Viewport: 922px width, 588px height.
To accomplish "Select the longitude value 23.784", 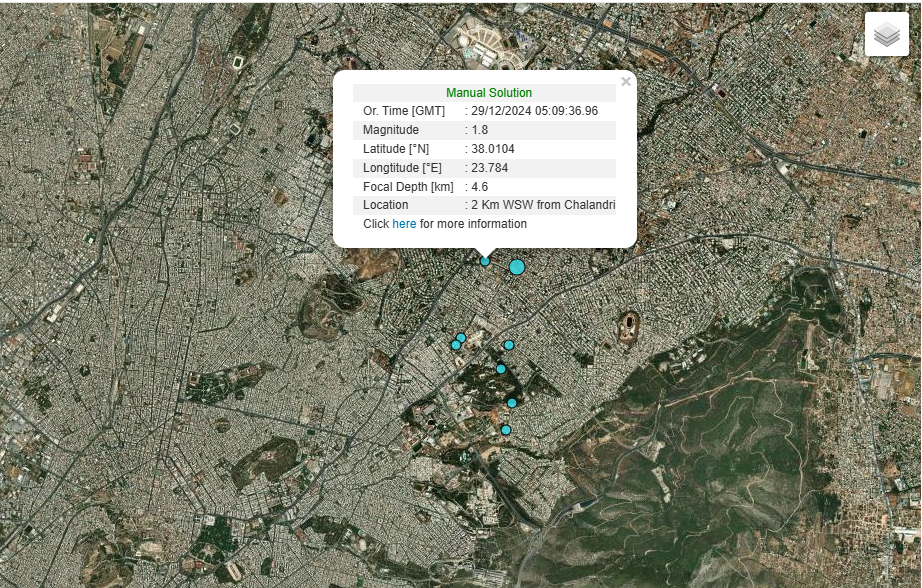I will click(x=489, y=168).
